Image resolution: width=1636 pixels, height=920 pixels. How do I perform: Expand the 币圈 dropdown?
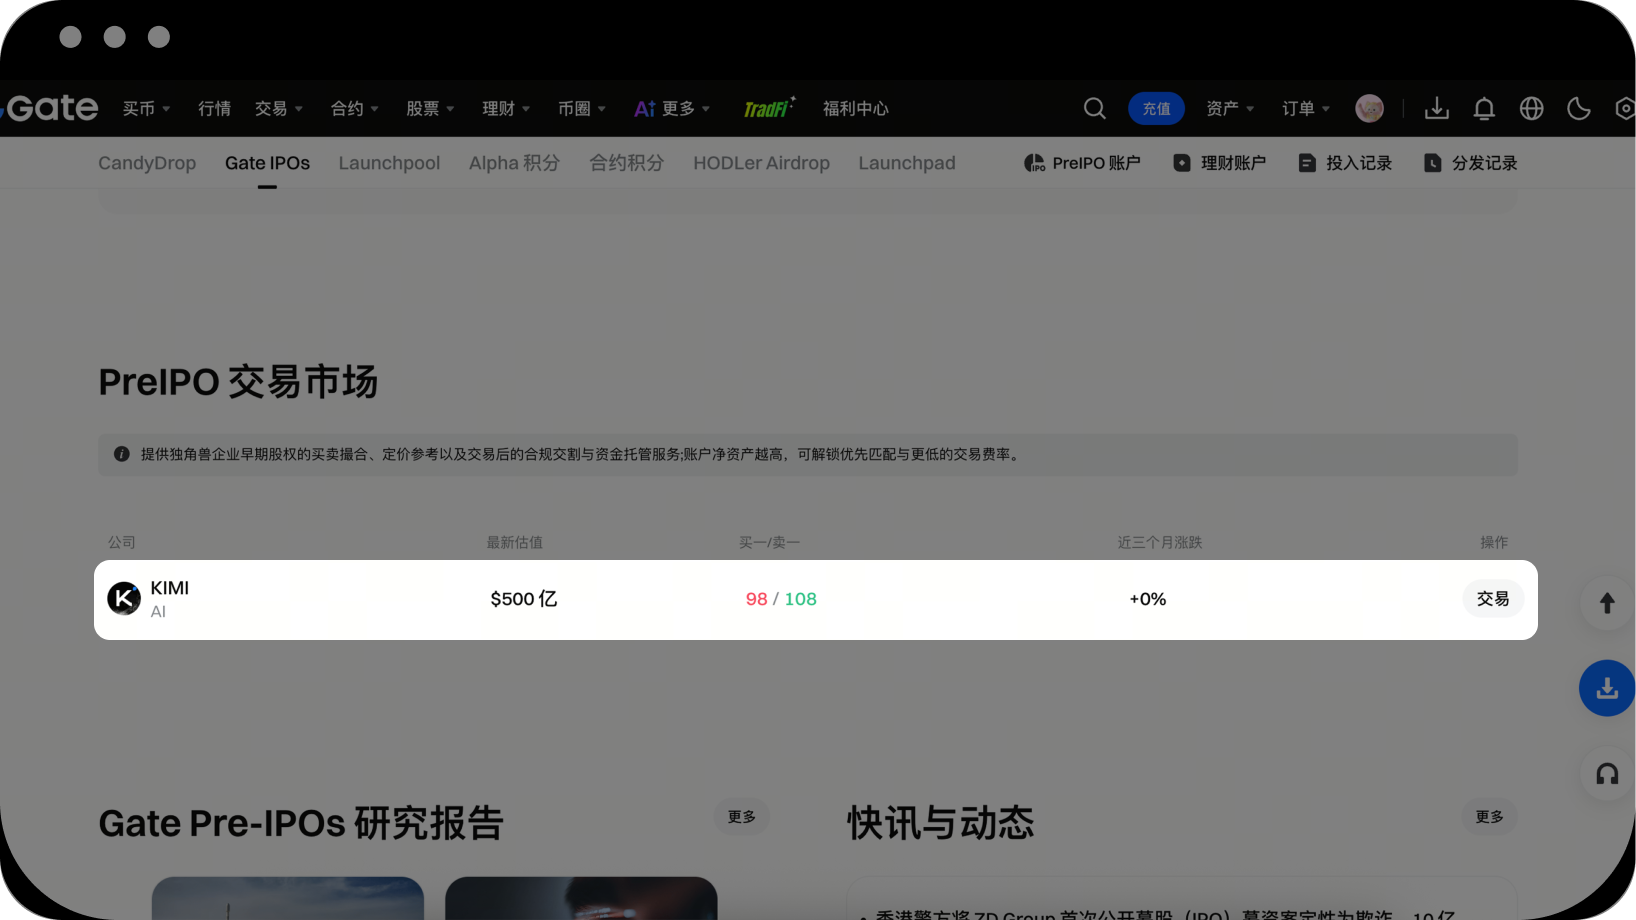point(582,108)
